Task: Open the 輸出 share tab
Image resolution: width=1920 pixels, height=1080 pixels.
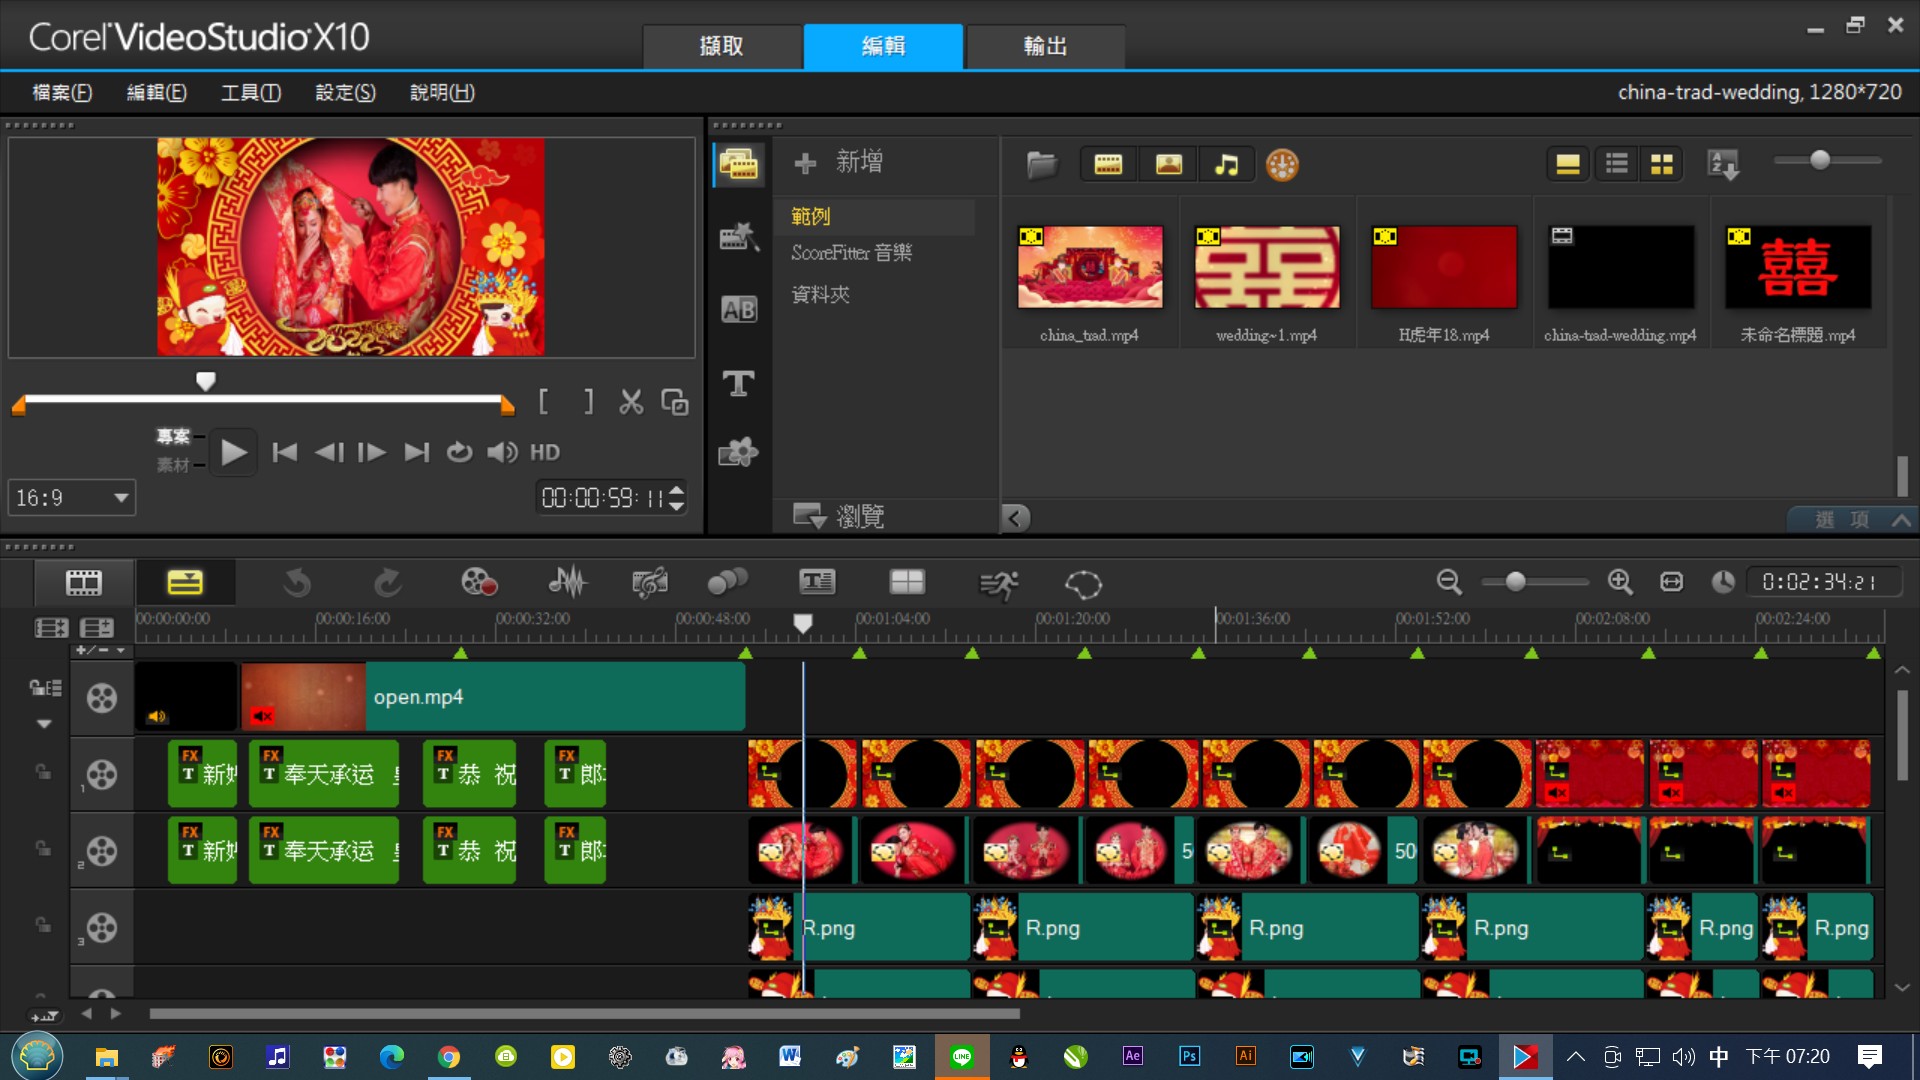Action: (x=1045, y=46)
